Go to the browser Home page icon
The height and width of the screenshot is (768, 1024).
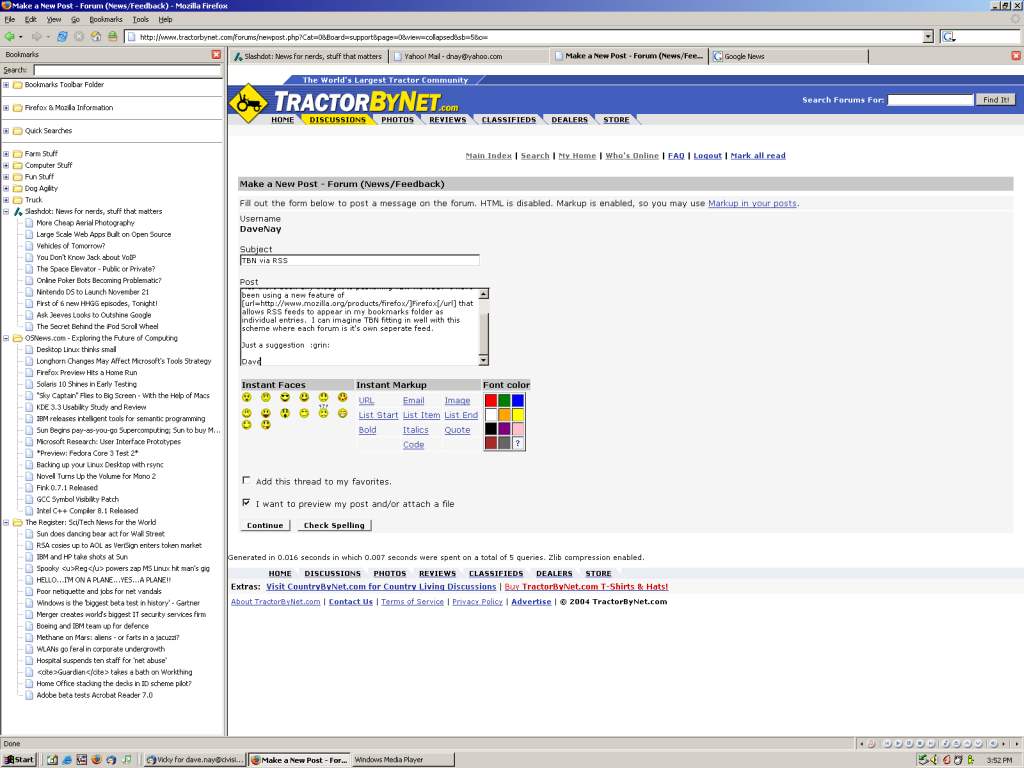96,36
